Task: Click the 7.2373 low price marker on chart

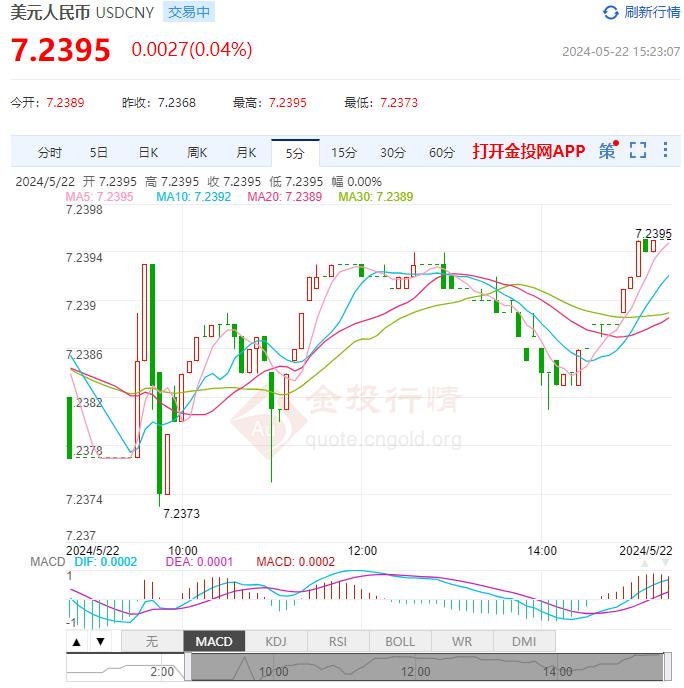Action: (182, 514)
